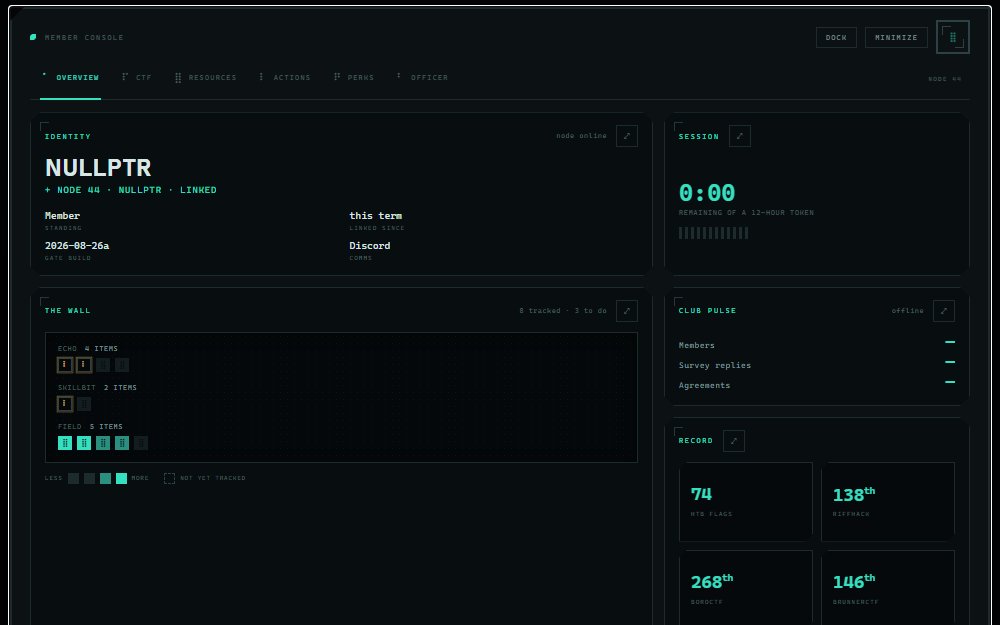Click the Survey replies row

pos(816,365)
